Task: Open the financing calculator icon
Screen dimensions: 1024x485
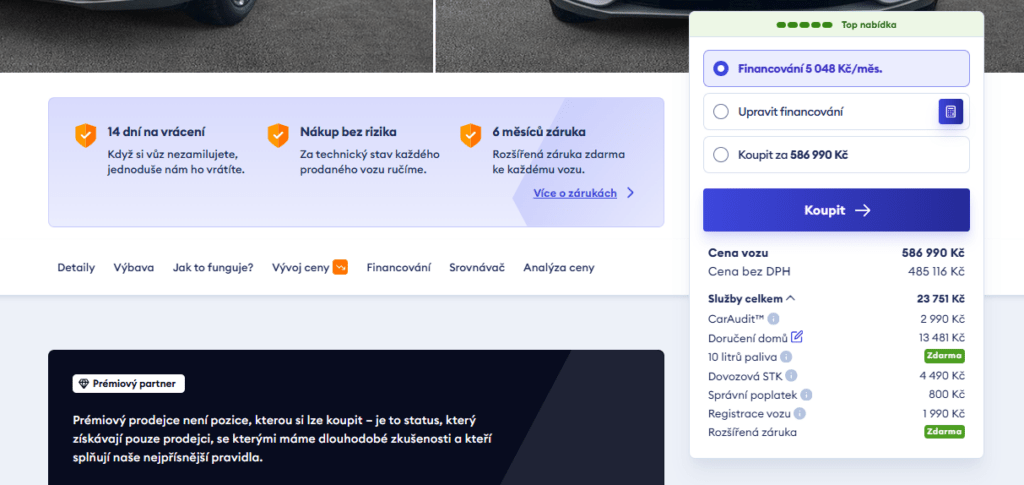Action: pos(950,112)
